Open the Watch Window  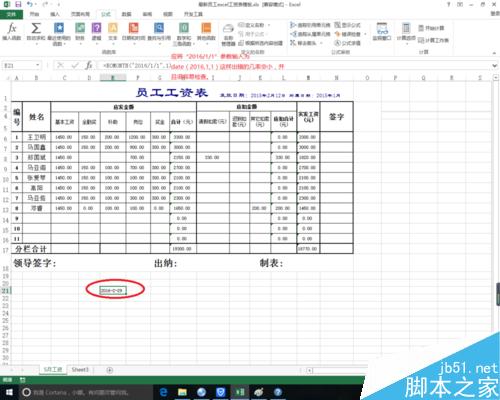[x=382, y=32]
